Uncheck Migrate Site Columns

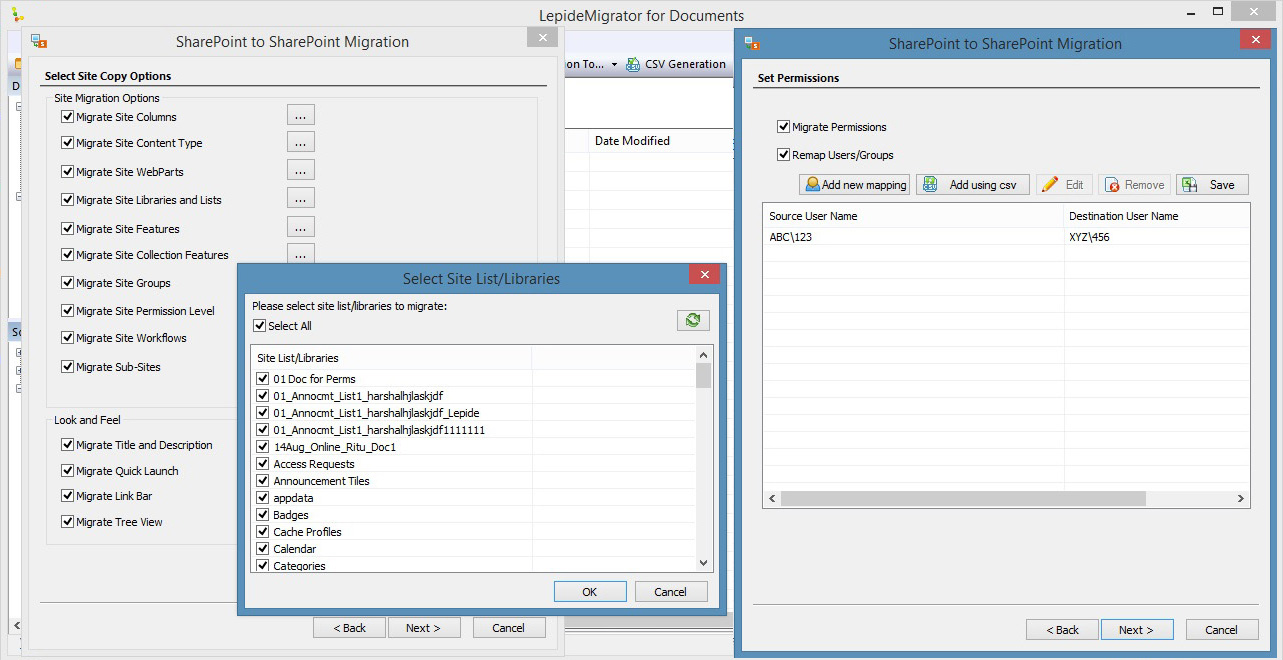pos(68,116)
